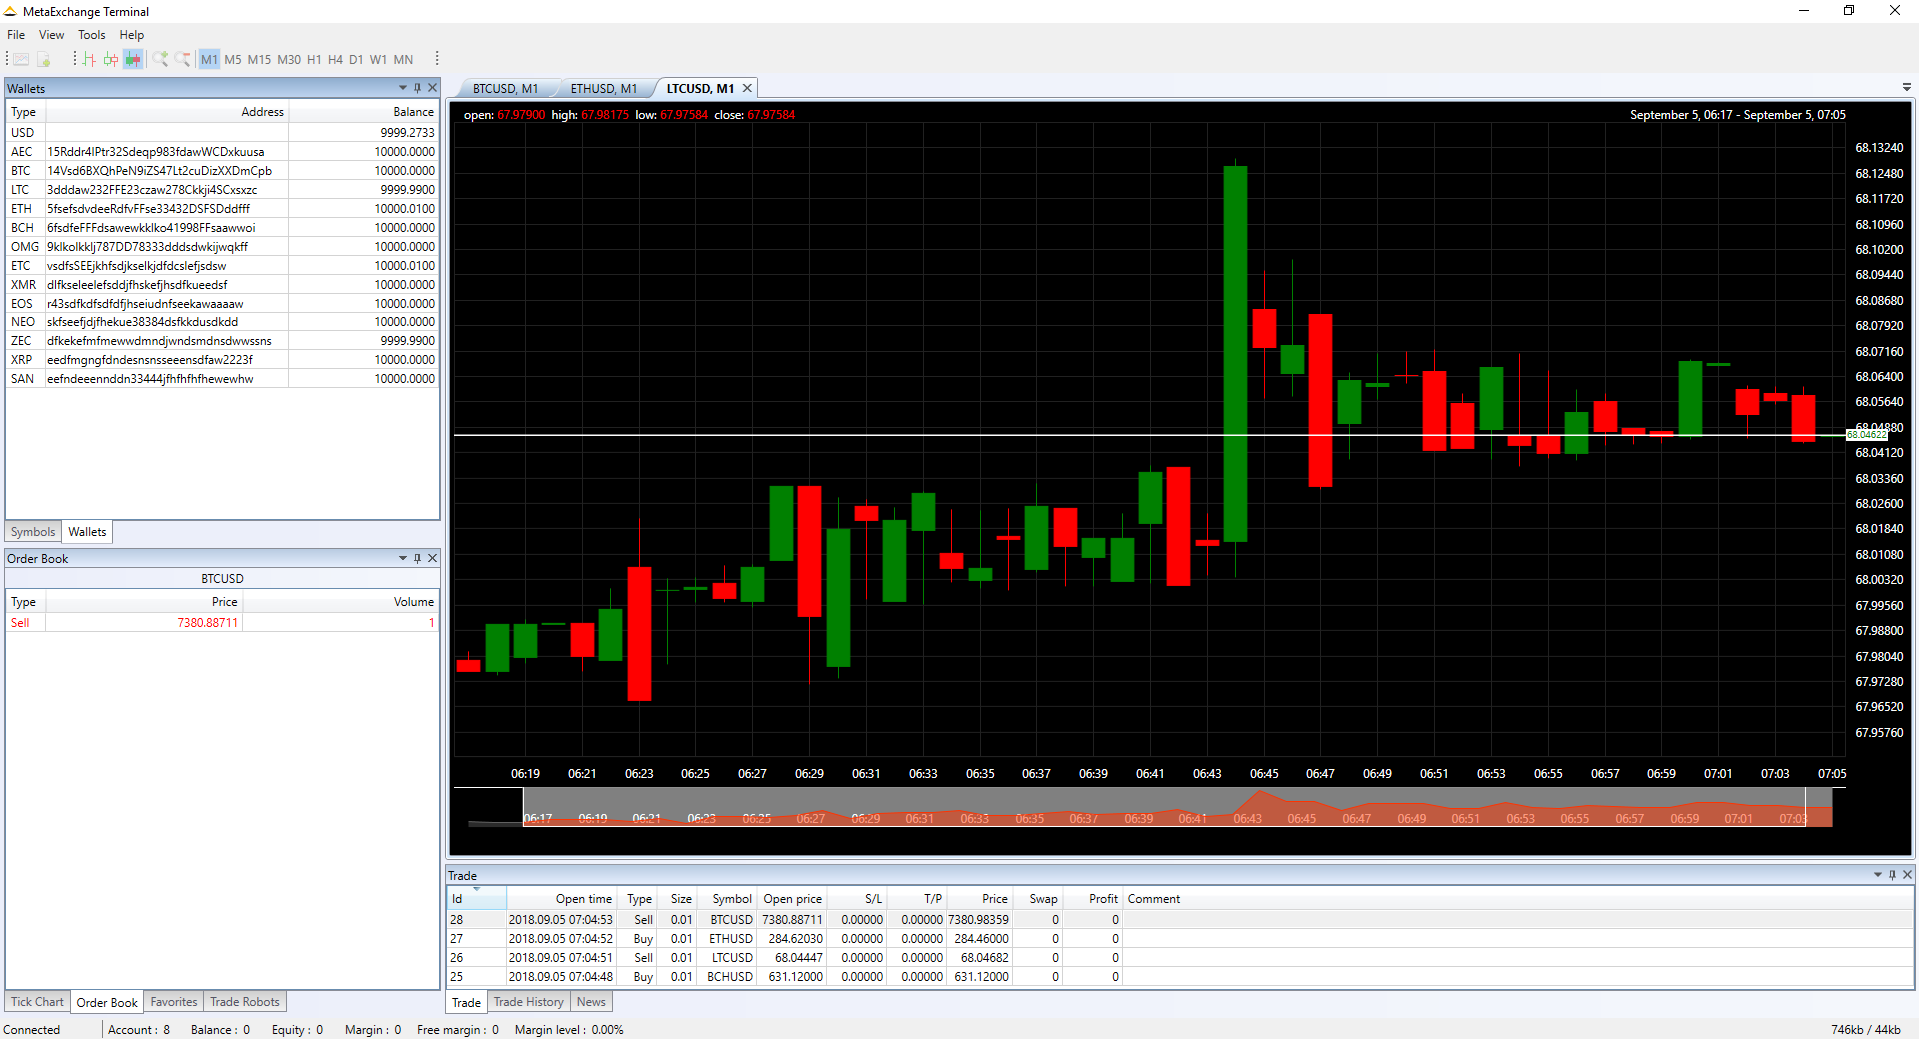Image resolution: width=1919 pixels, height=1039 pixels.
Task: Sort trades by Id column header
Action: pyautogui.click(x=476, y=899)
